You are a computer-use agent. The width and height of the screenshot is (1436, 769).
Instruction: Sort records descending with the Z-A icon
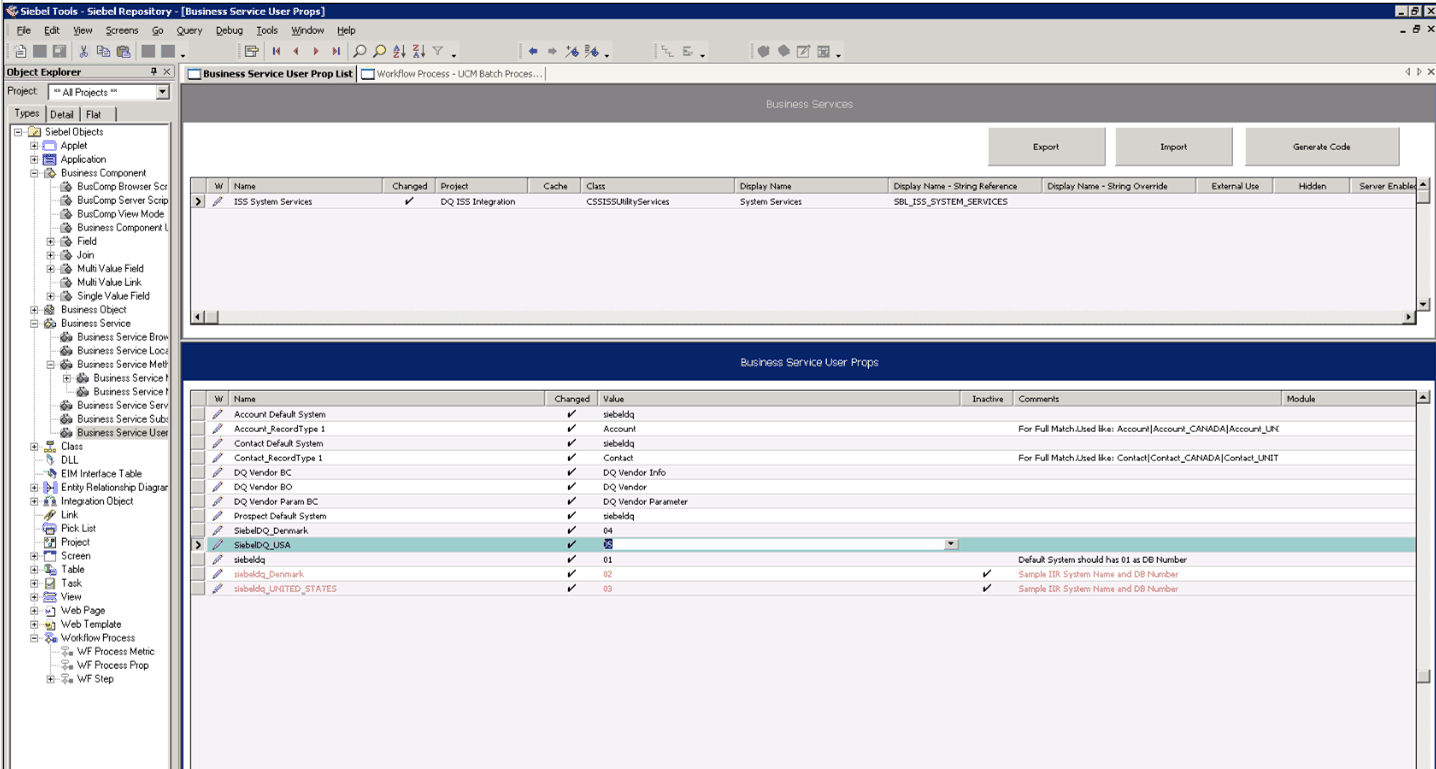click(x=419, y=51)
